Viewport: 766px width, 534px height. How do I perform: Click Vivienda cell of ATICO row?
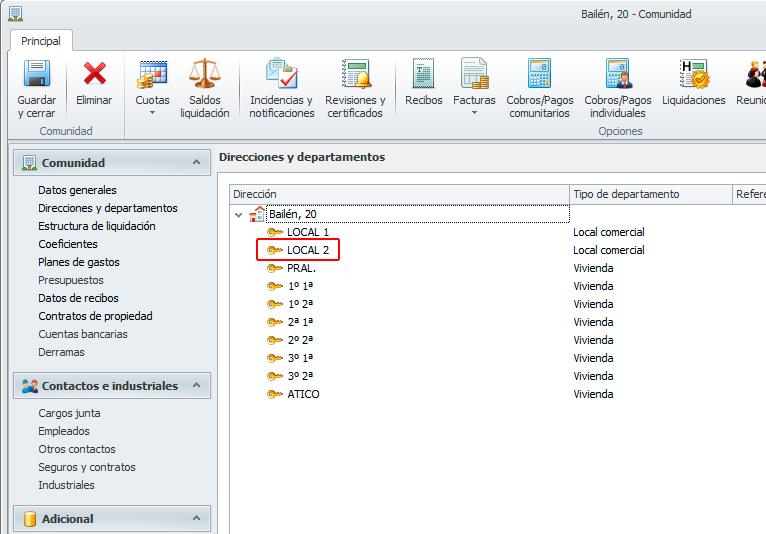tap(593, 394)
